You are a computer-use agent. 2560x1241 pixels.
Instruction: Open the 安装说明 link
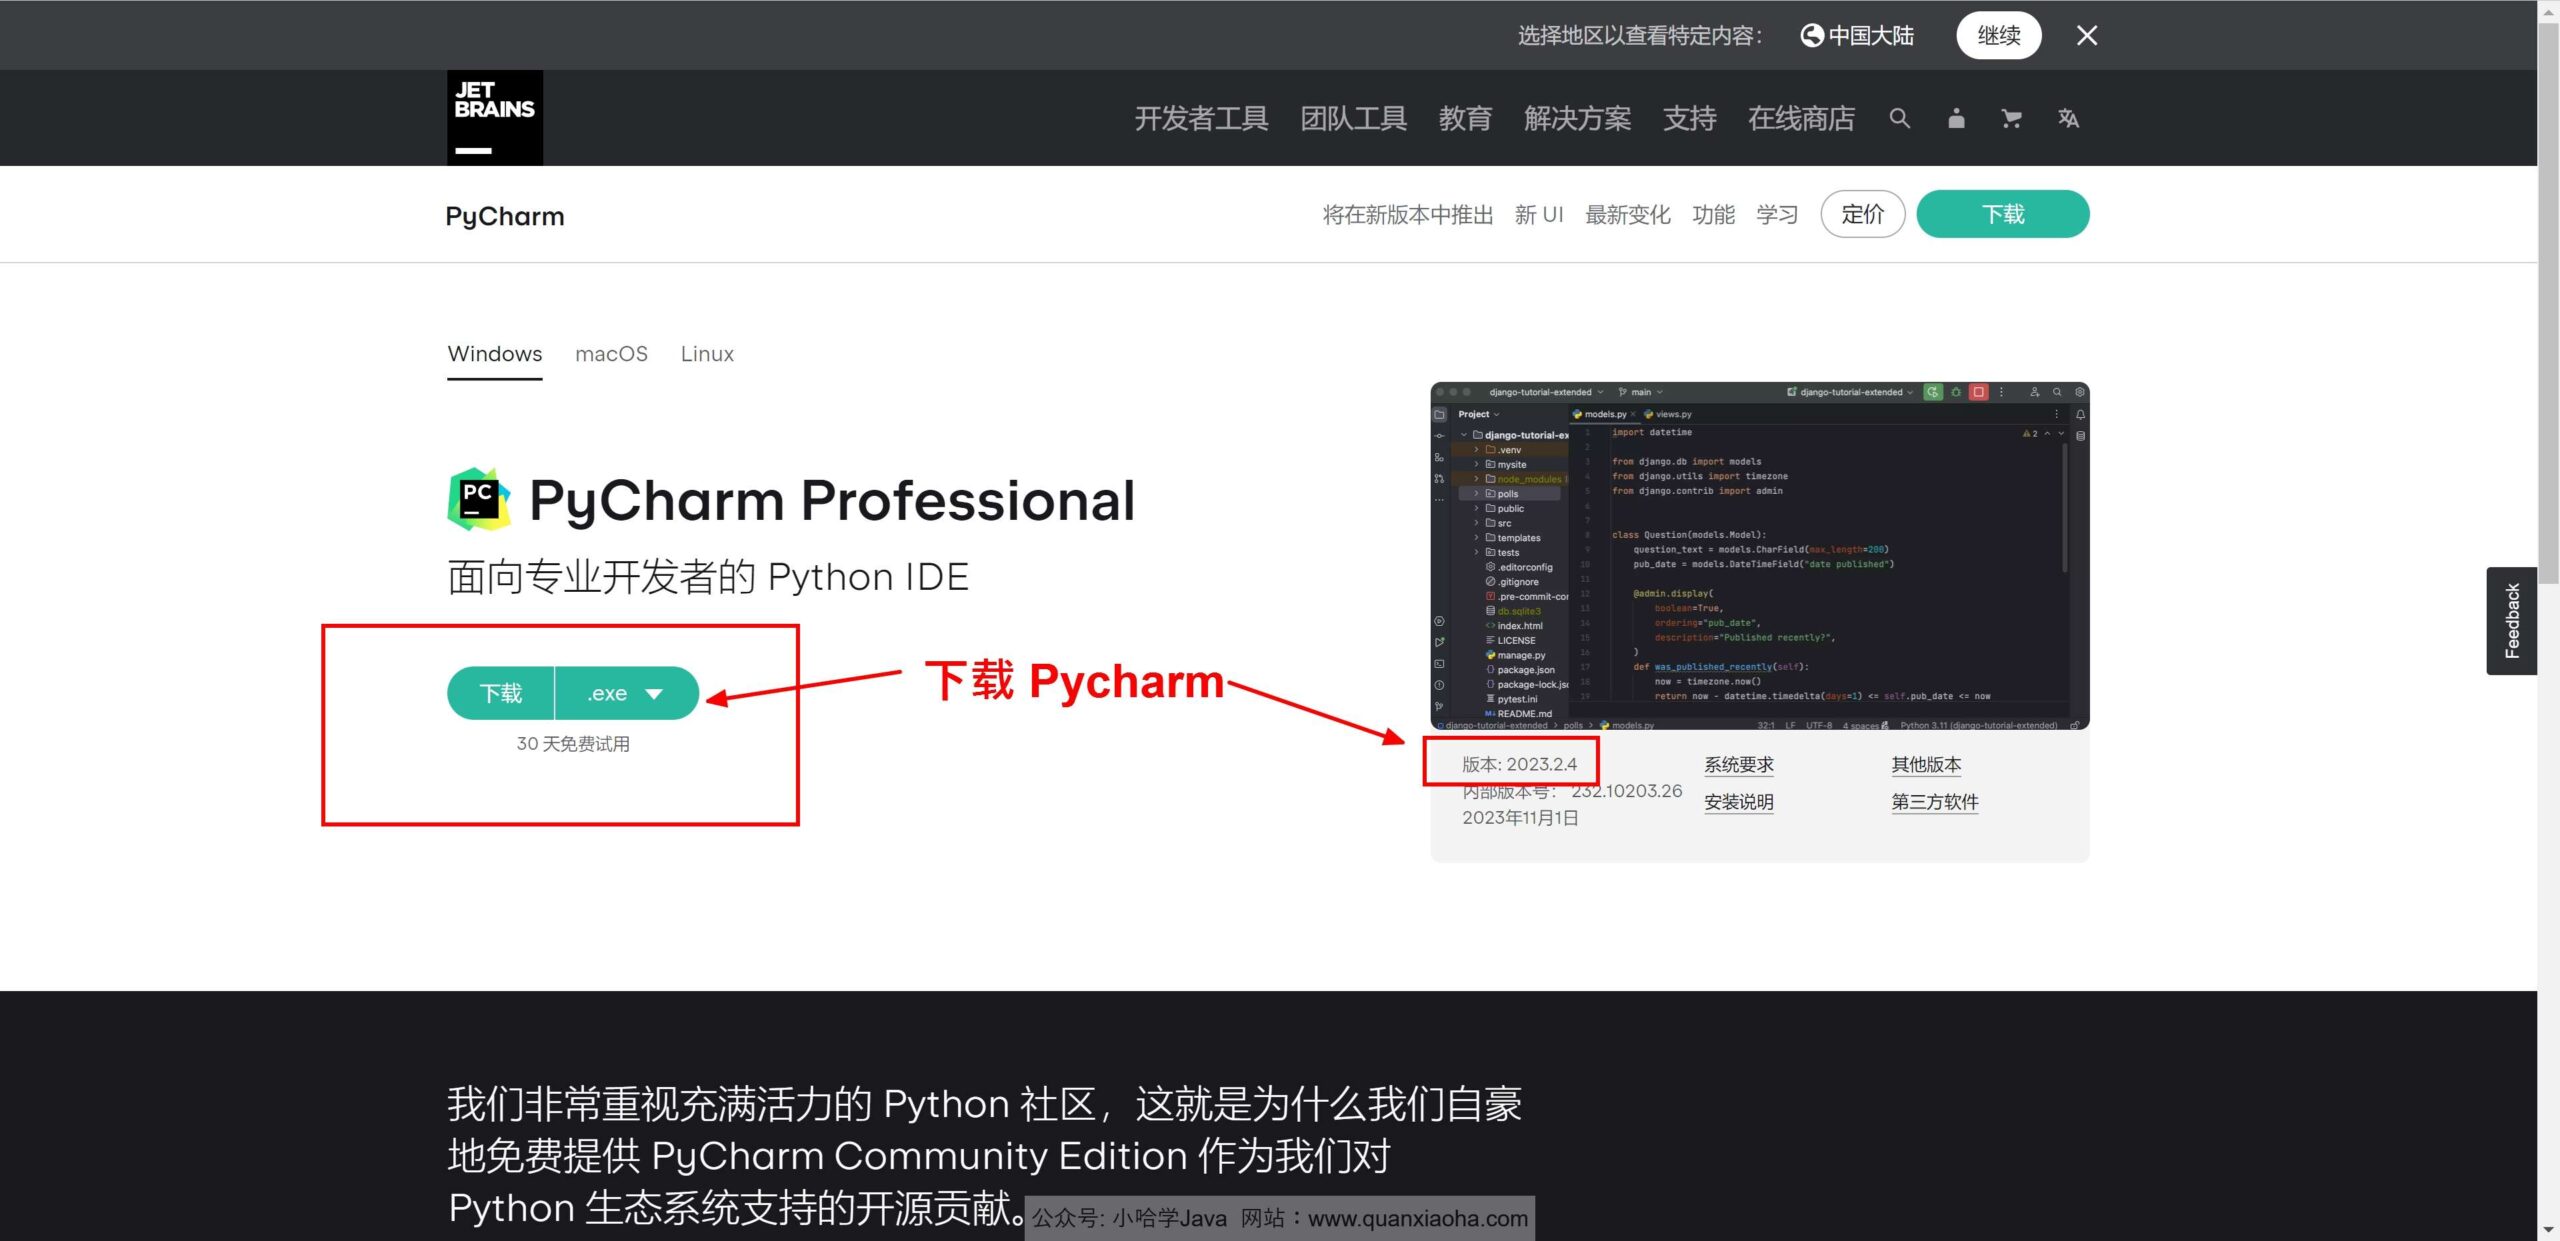(x=1739, y=802)
